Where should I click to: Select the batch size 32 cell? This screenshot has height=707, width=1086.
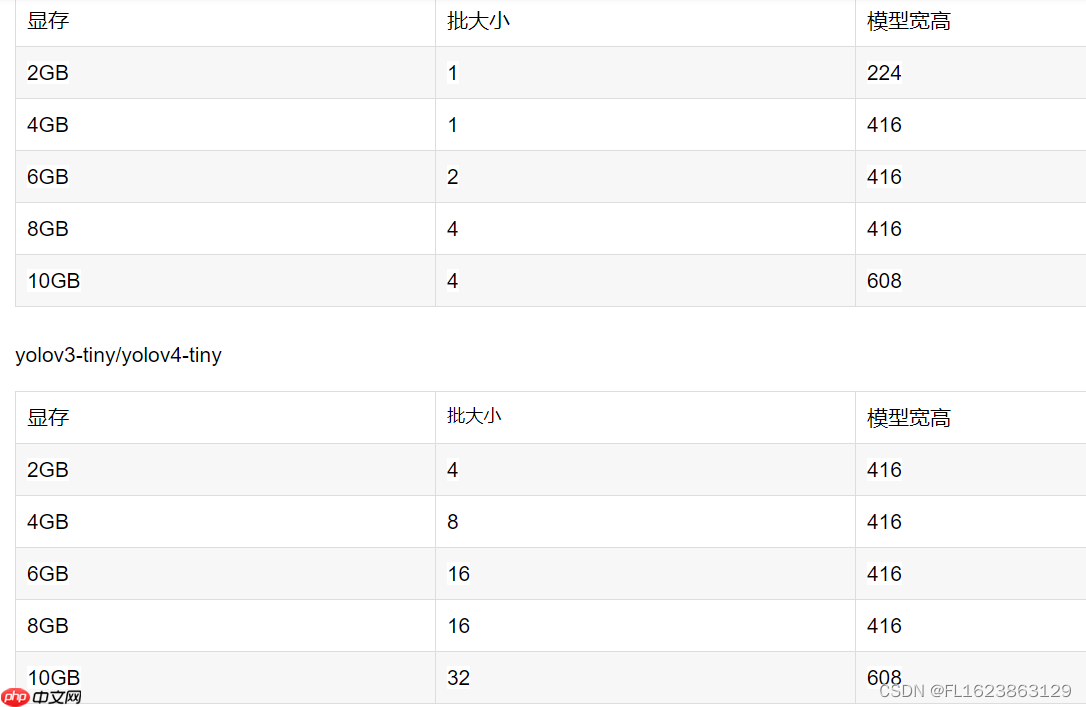(x=458, y=678)
